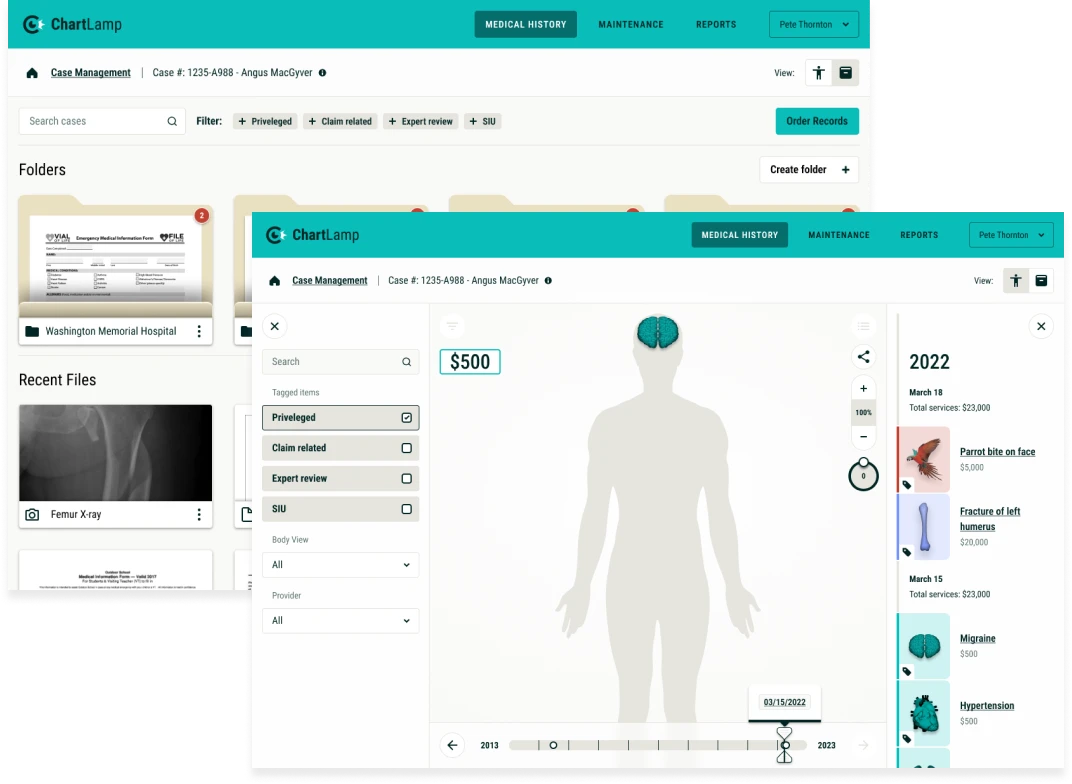The height and width of the screenshot is (784, 1072).
Task: Click red notification badge on hospital folder
Action: tap(201, 215)
